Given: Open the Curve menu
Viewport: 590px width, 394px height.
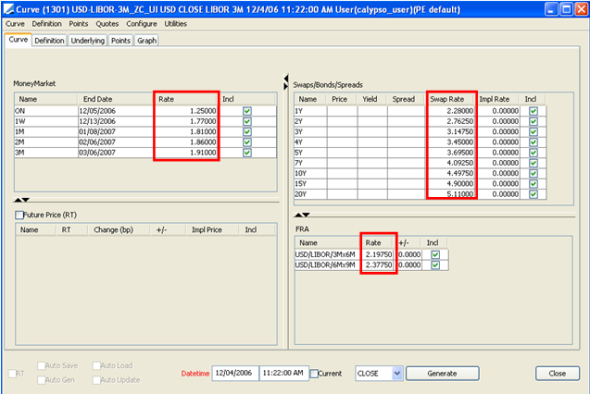Looking at the screenshot, I should click(15, 24).
